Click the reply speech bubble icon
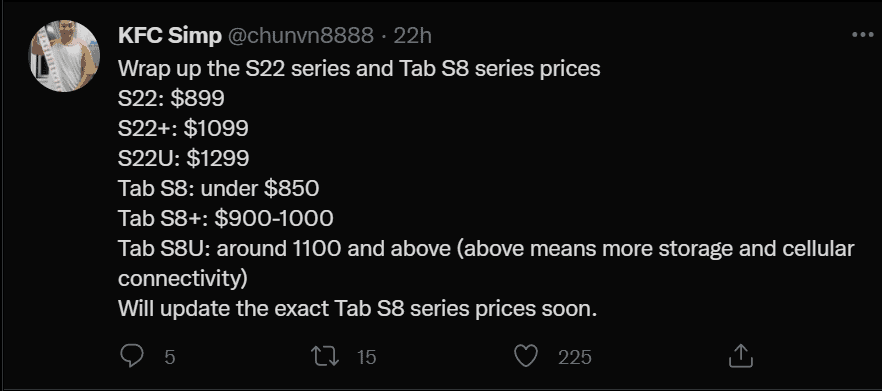The width and height of the screenshot is (882, 391). pos(132,356)
